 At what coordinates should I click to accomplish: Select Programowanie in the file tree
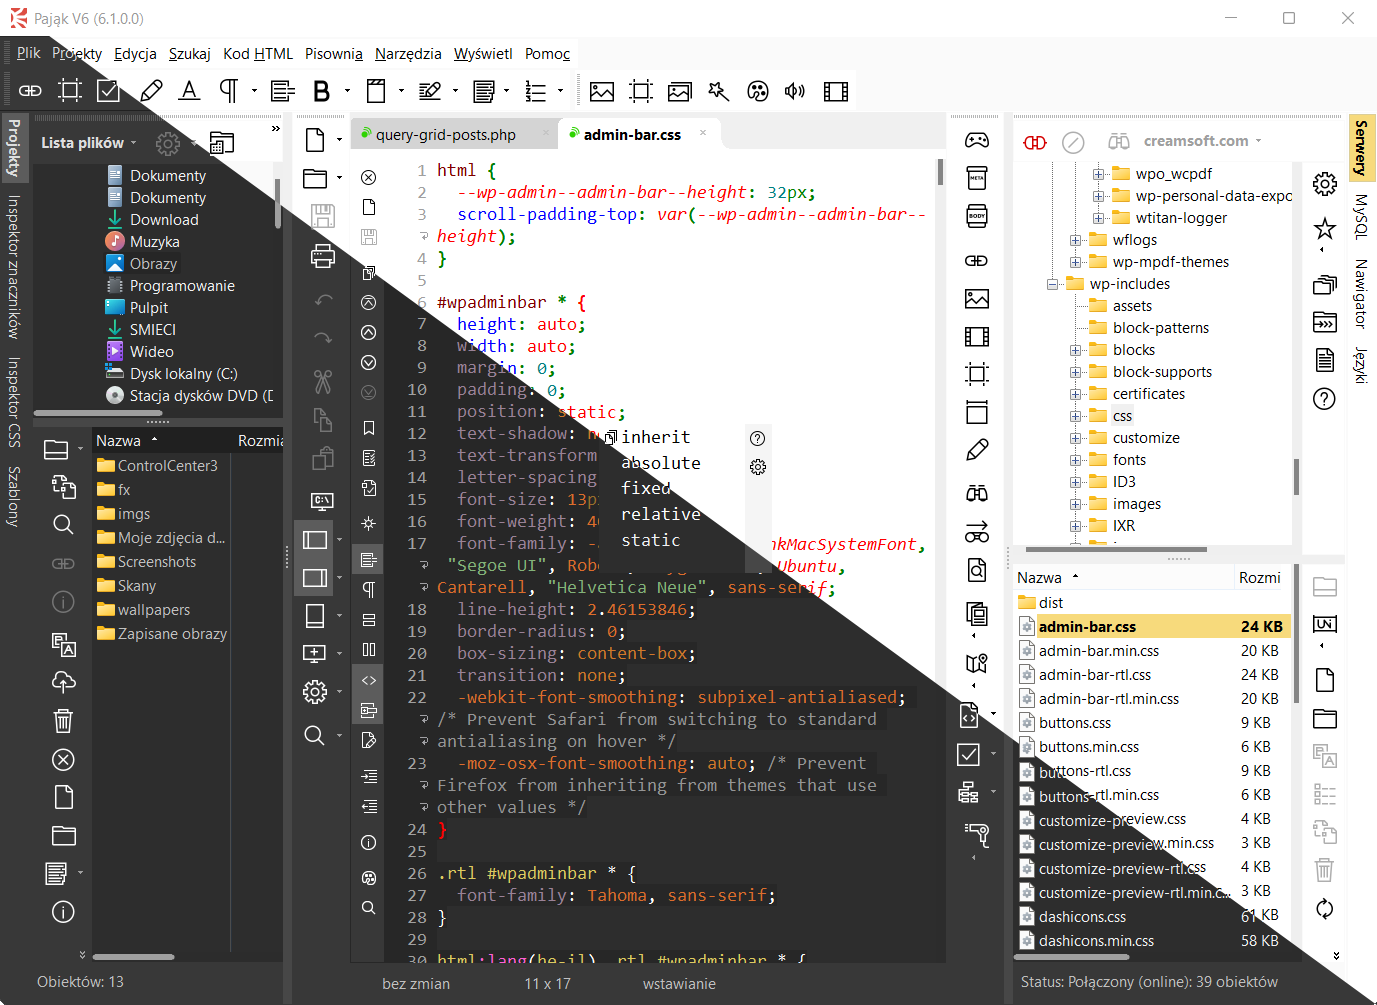[182, 286]
